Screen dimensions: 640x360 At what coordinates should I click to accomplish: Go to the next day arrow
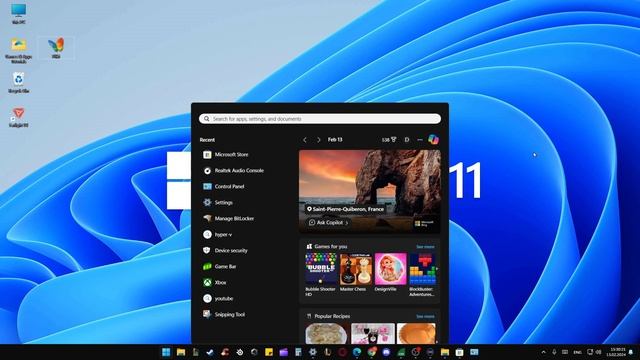pyautogui.click(x=318, y=140)
